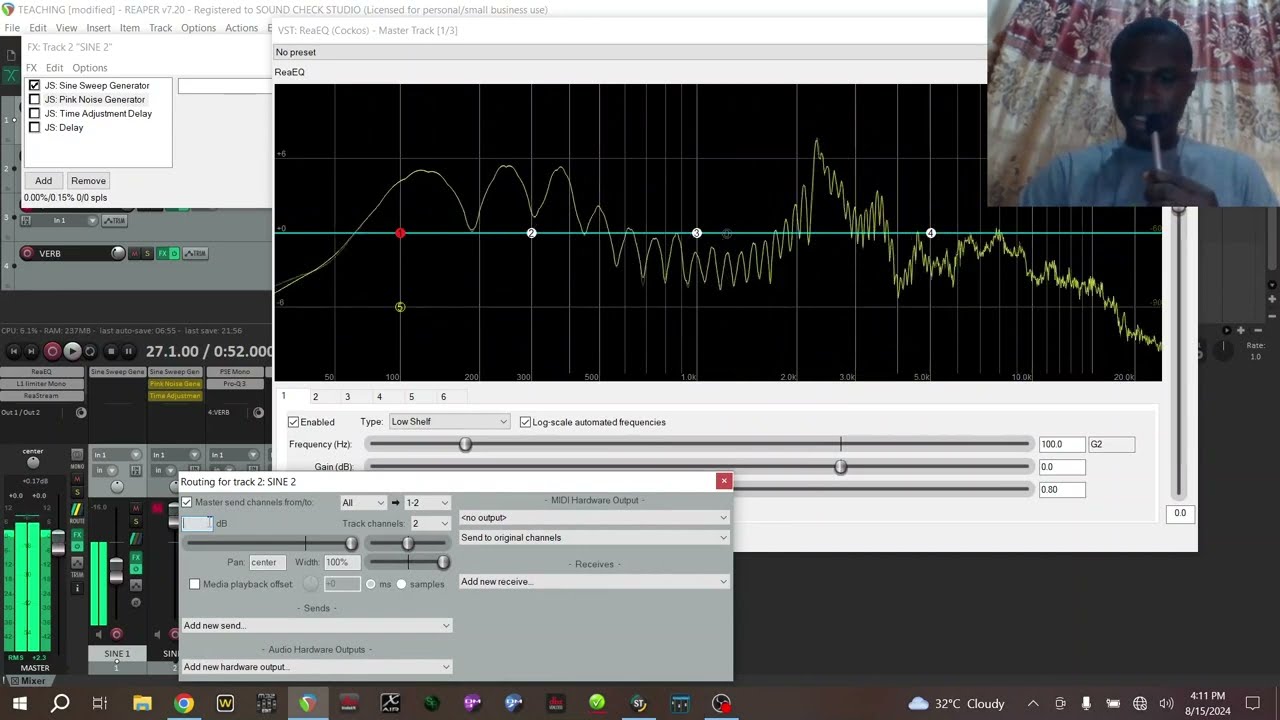Uncheck Master send channels from/to
Image resolution: width=1280 pixels, height=720 pixels.
point(186,502)
